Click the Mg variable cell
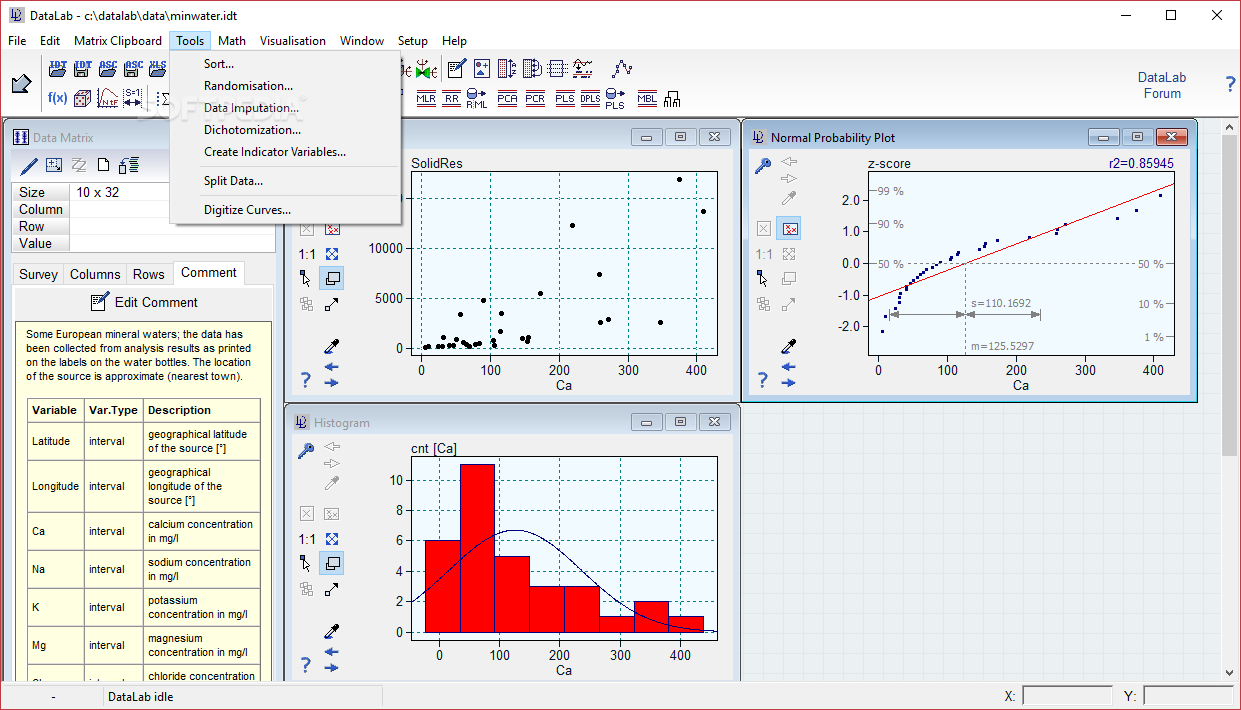This screenshot has height=710, width=1241. click(55, 645)
